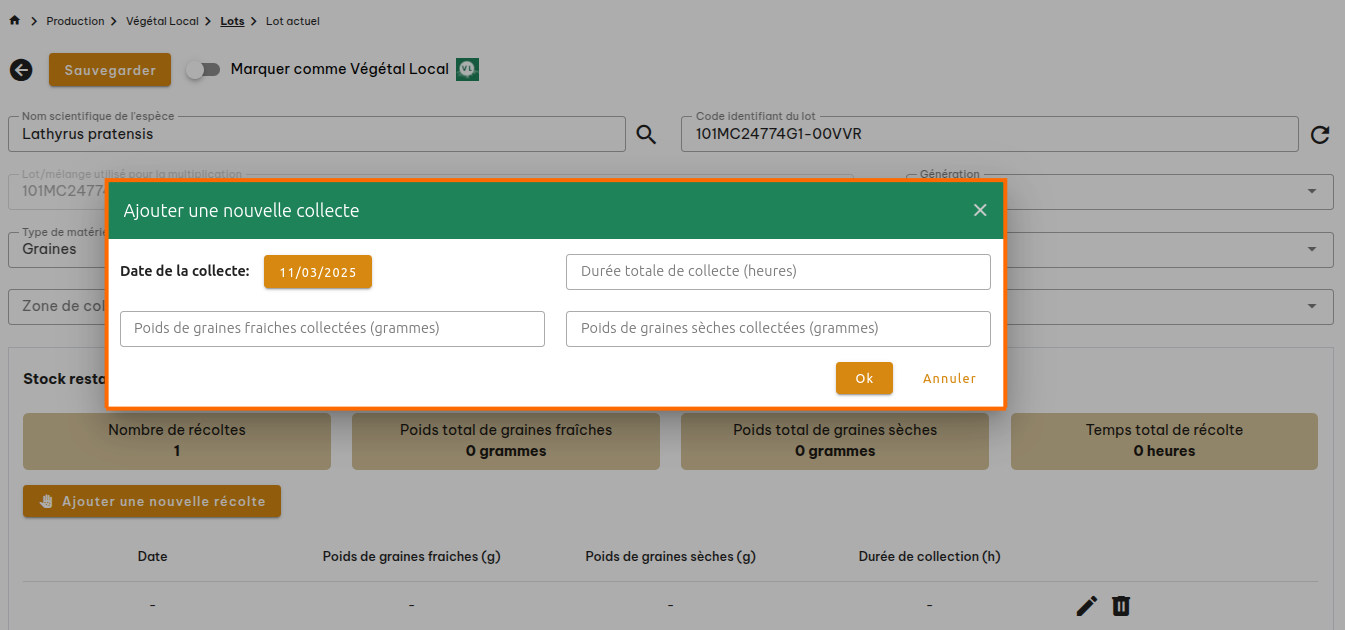Toggle the Marquer comme Végétal Local switch
1345x630 pixels.
[x=203, y=70]
